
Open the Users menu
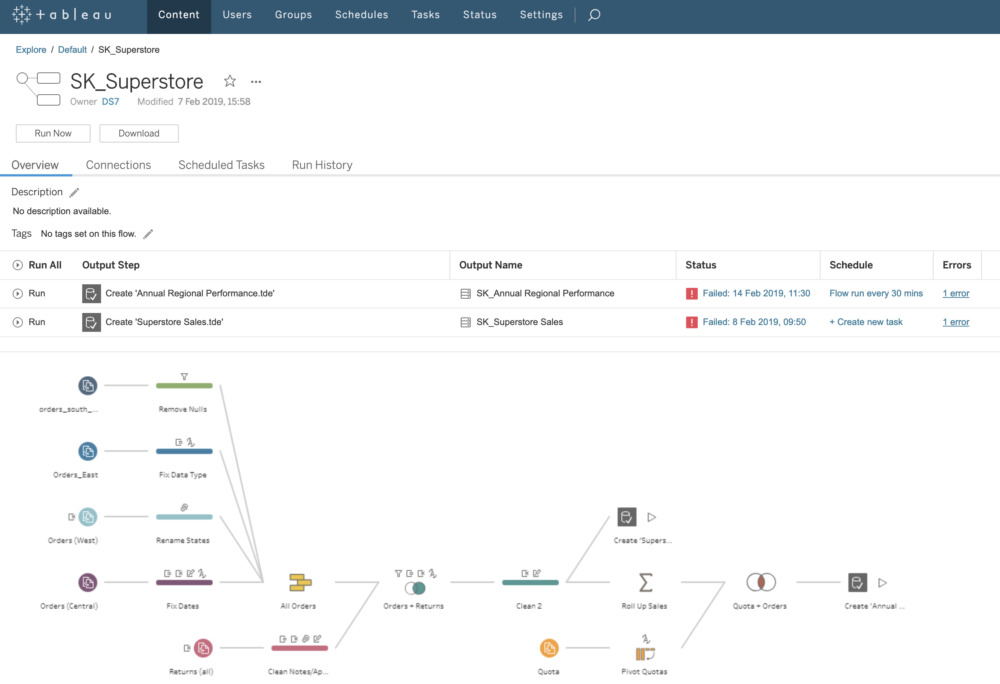(x=237, y=15)
